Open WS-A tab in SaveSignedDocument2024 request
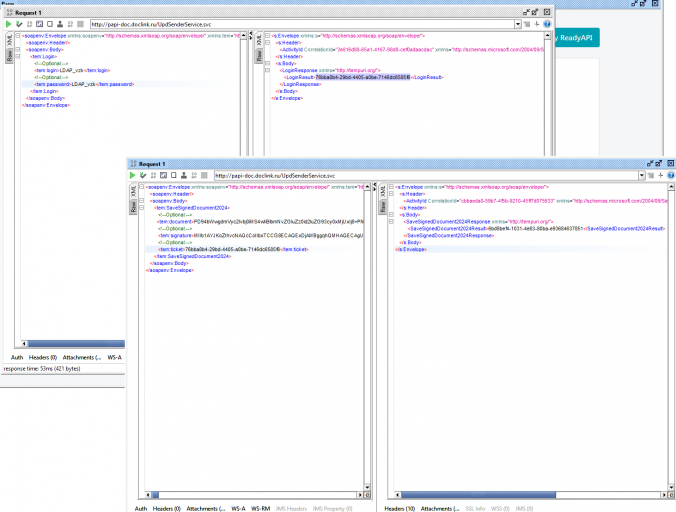 [238, 509]
